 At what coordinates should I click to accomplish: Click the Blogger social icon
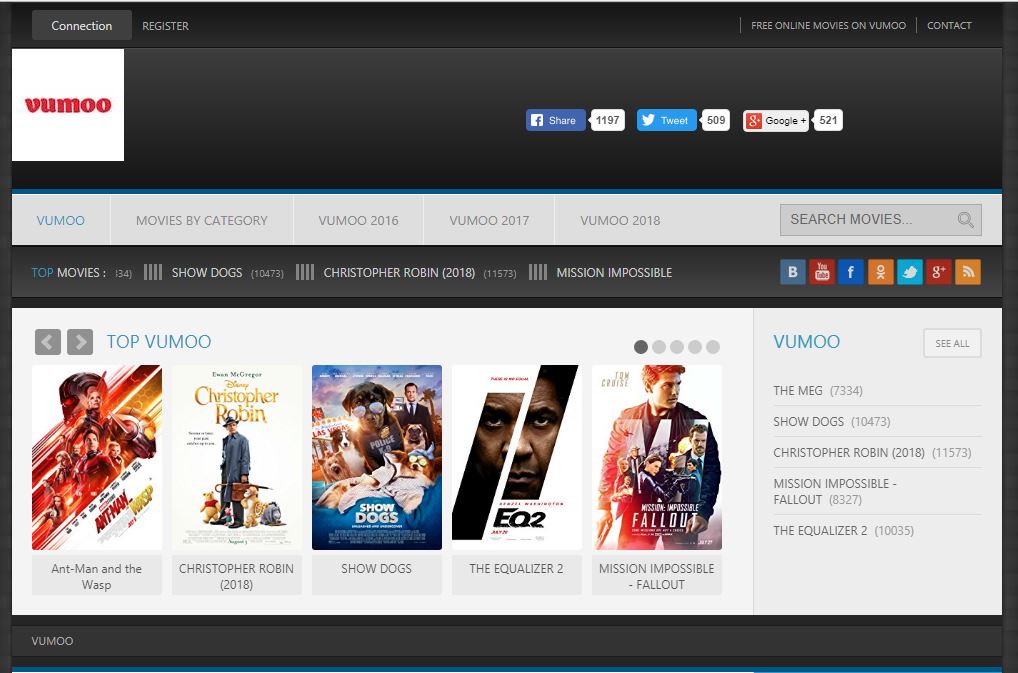click(793, 272)
